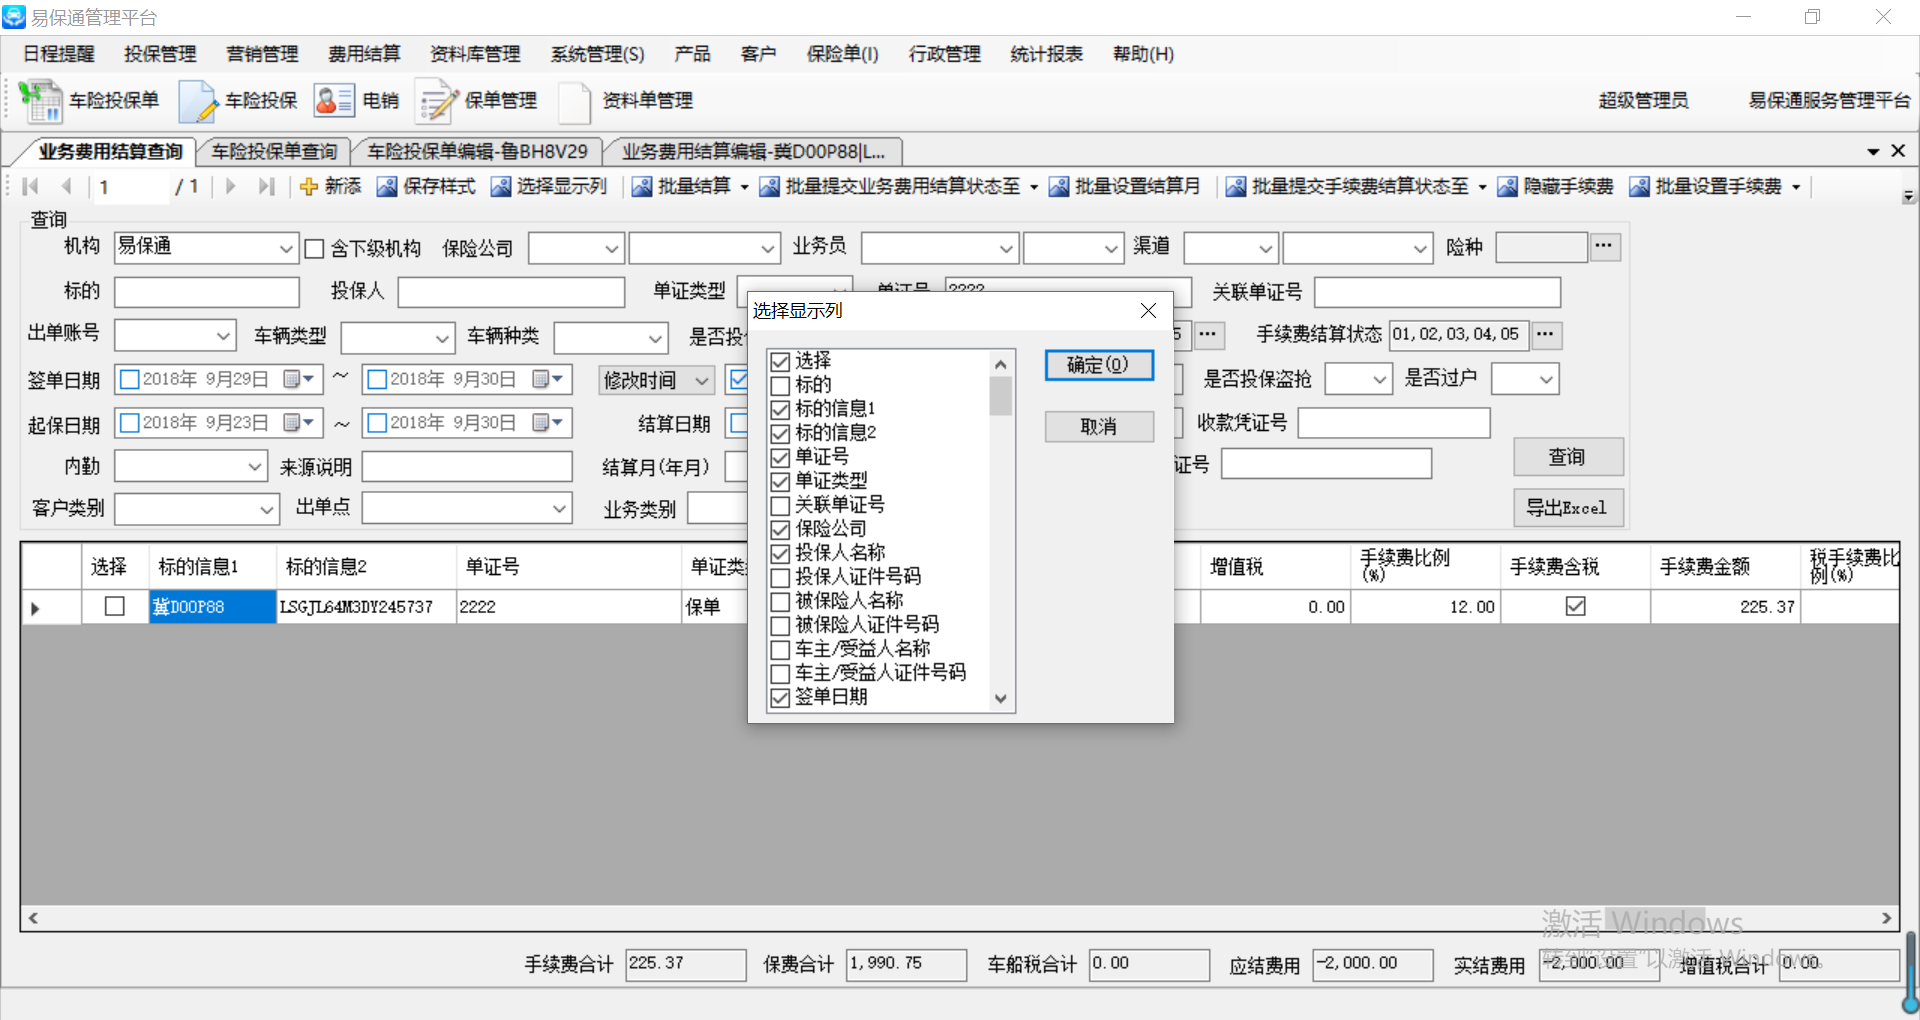This screenshot has width=1920, height=1020.
Task: Click the 保存样式 save layout icon
Action: pyautogui.click(x=385, y=187)
